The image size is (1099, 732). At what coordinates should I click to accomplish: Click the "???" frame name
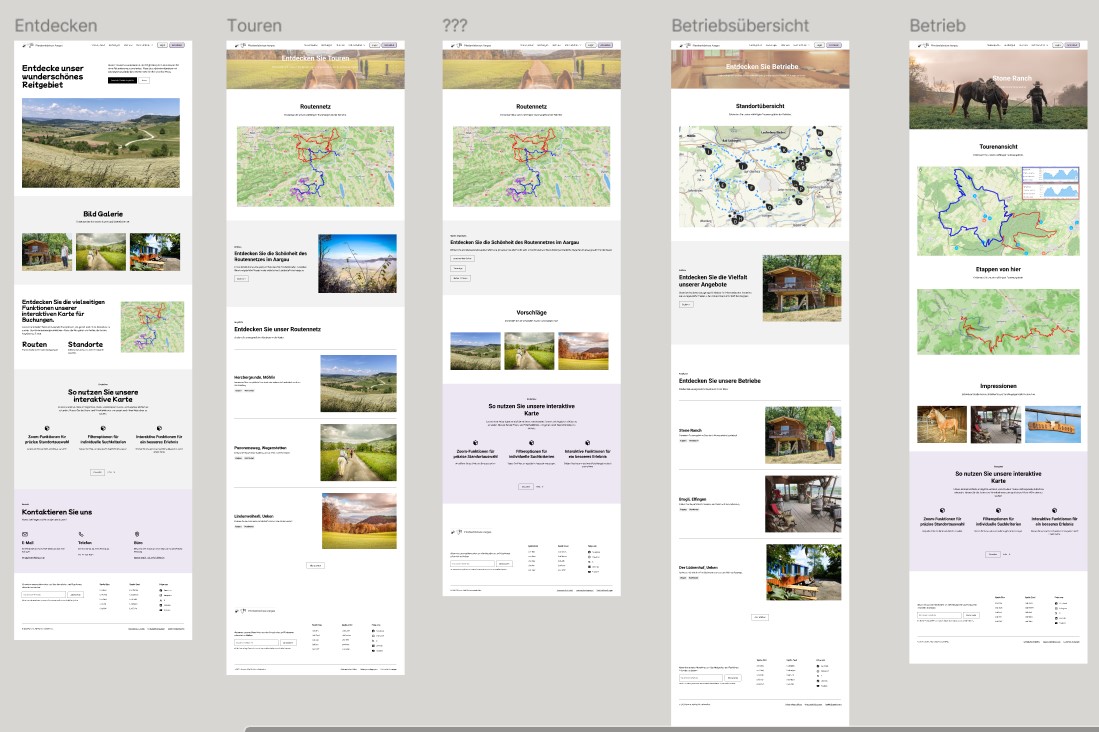454,24
